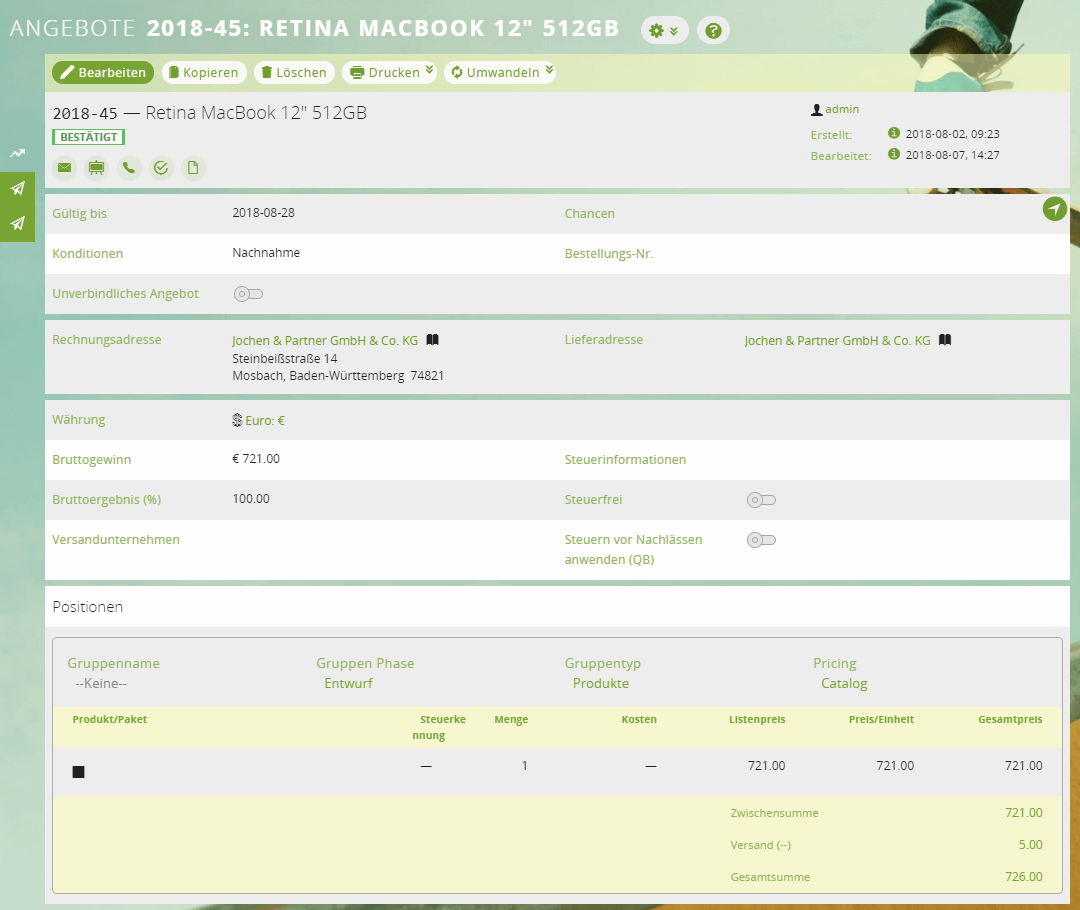
Task: Expand the Drucken dropdown
Action: point(389,72)
